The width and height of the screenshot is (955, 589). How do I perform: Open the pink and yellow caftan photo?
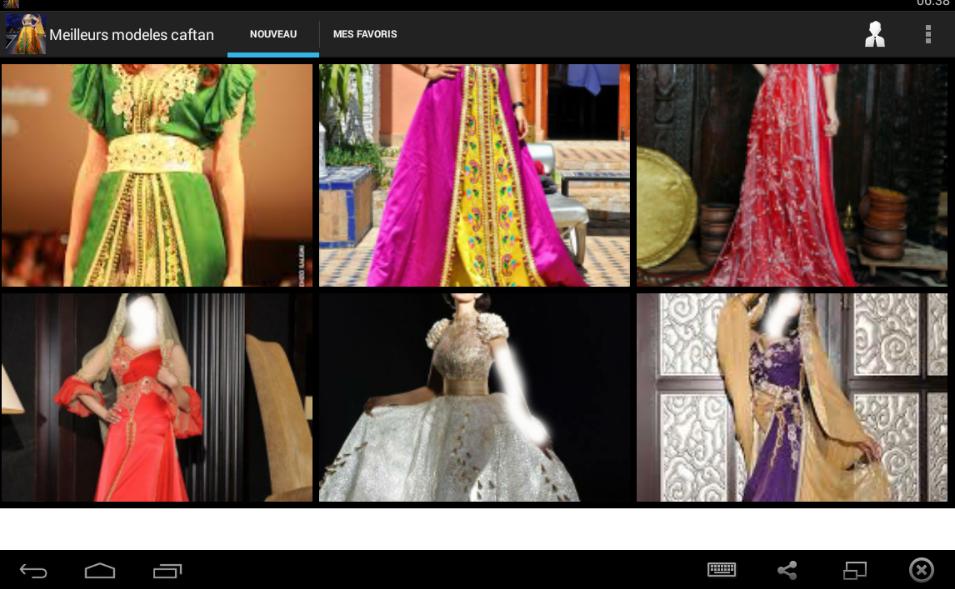click(475, 175)
